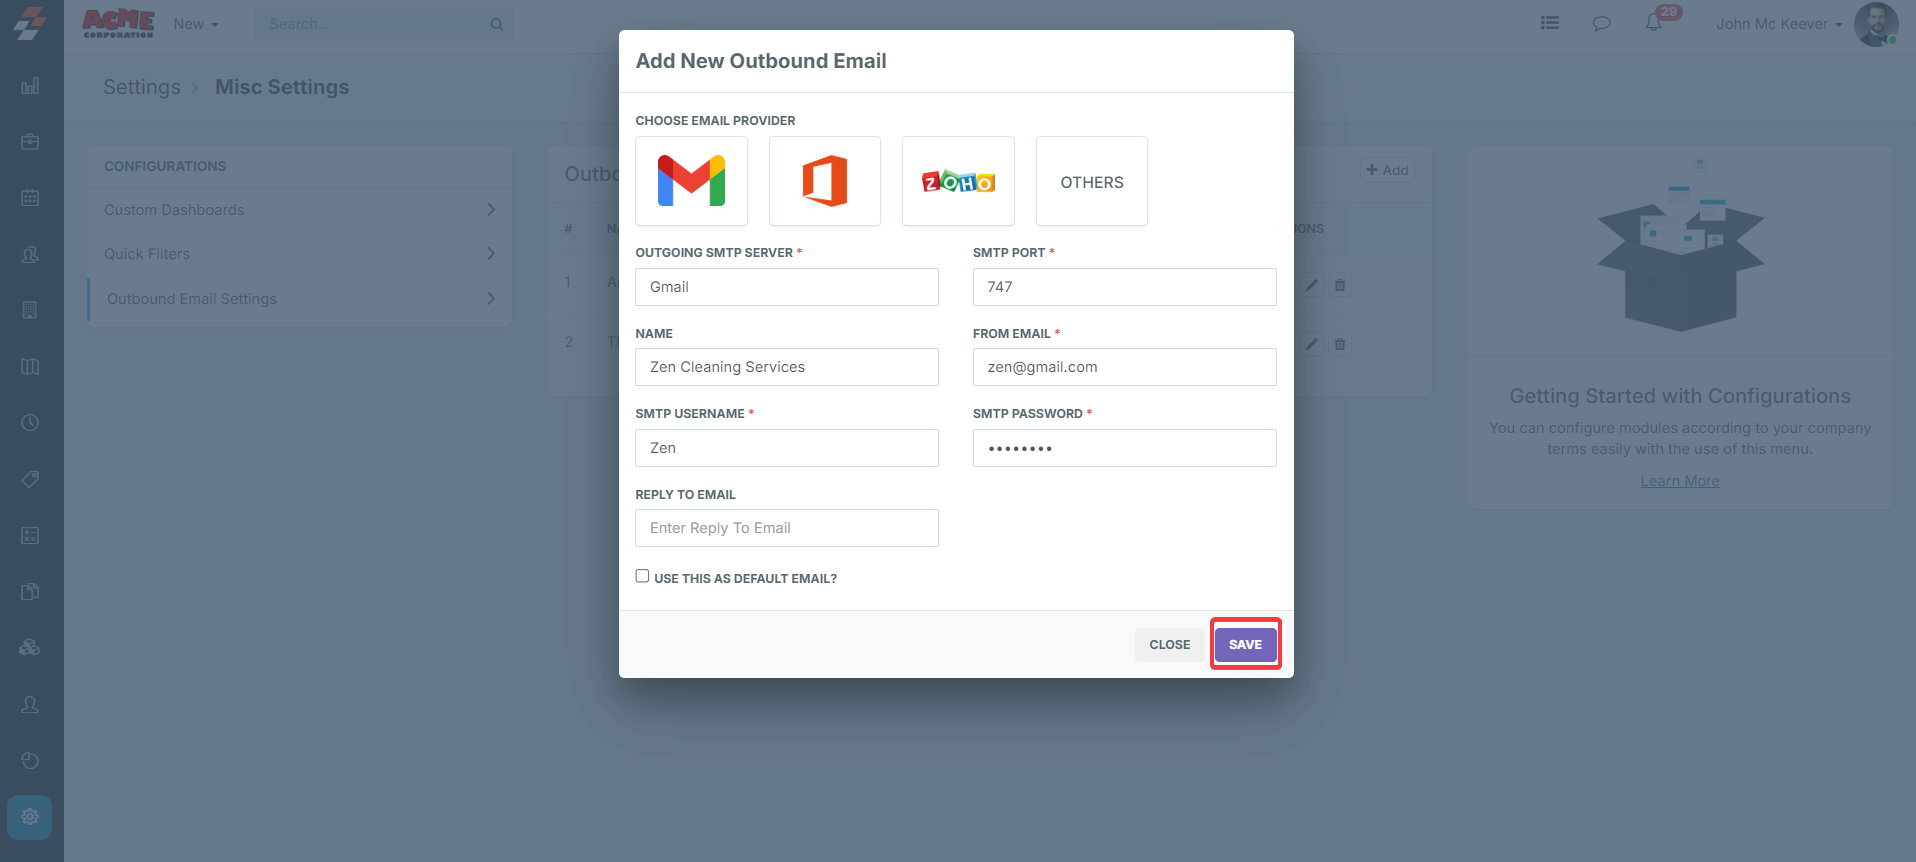1916x862 pixels.
Task: Expand John Mc Keever user menu
Action: 1779,24
